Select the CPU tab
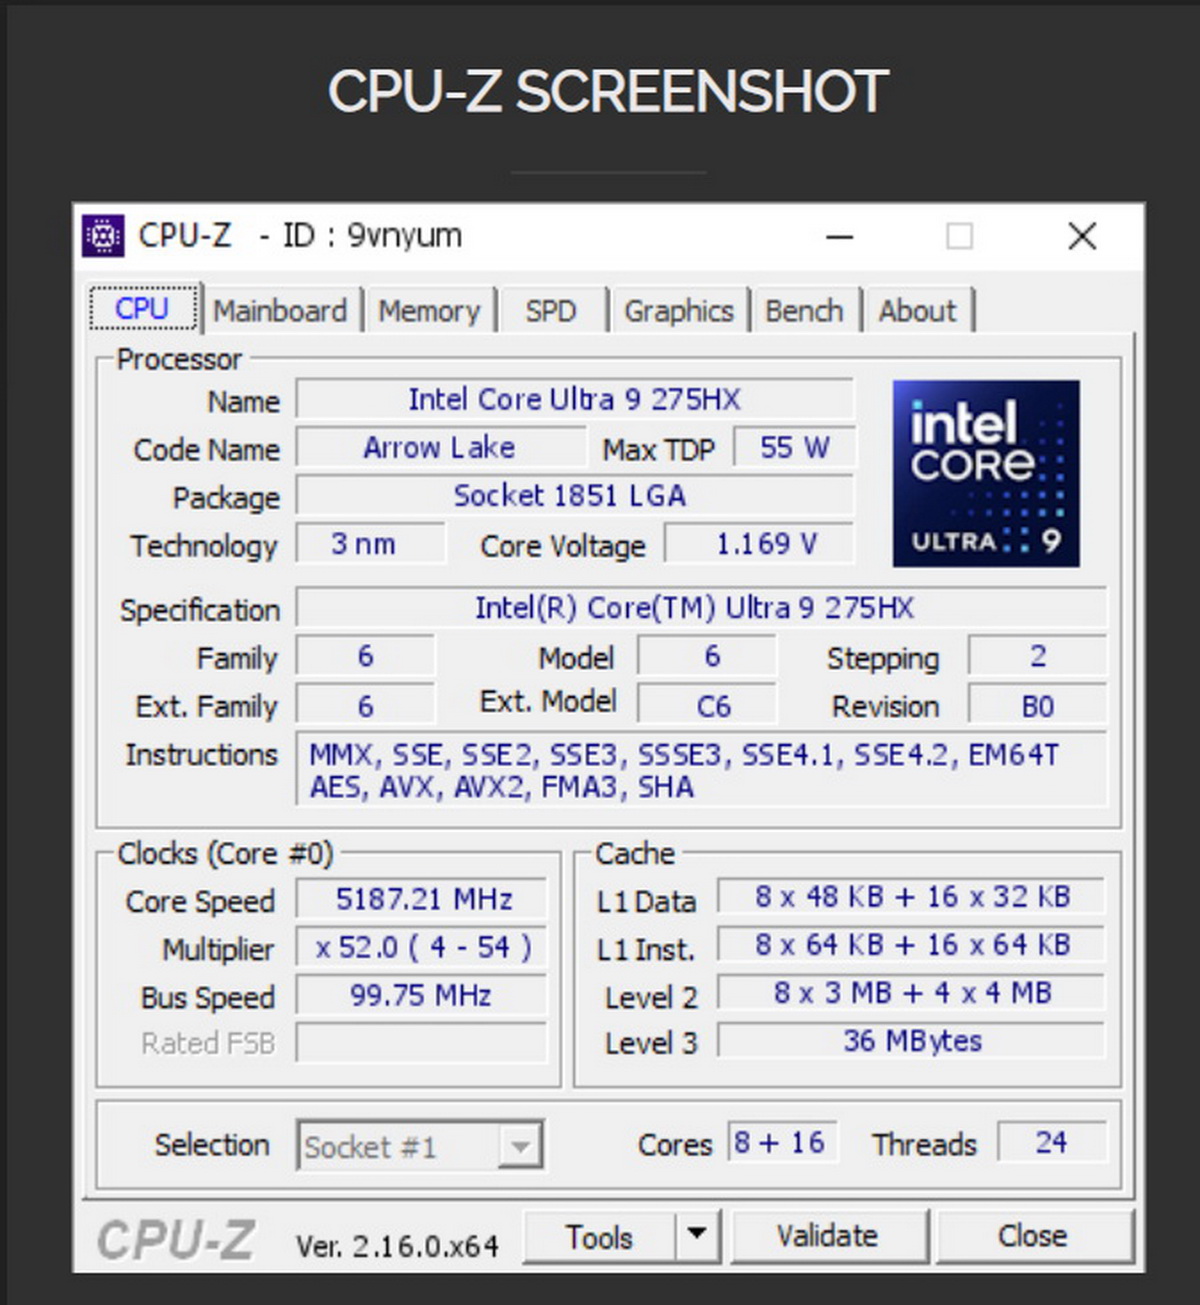Viewport: 1200px width, 1305px height. pos(142,309)
